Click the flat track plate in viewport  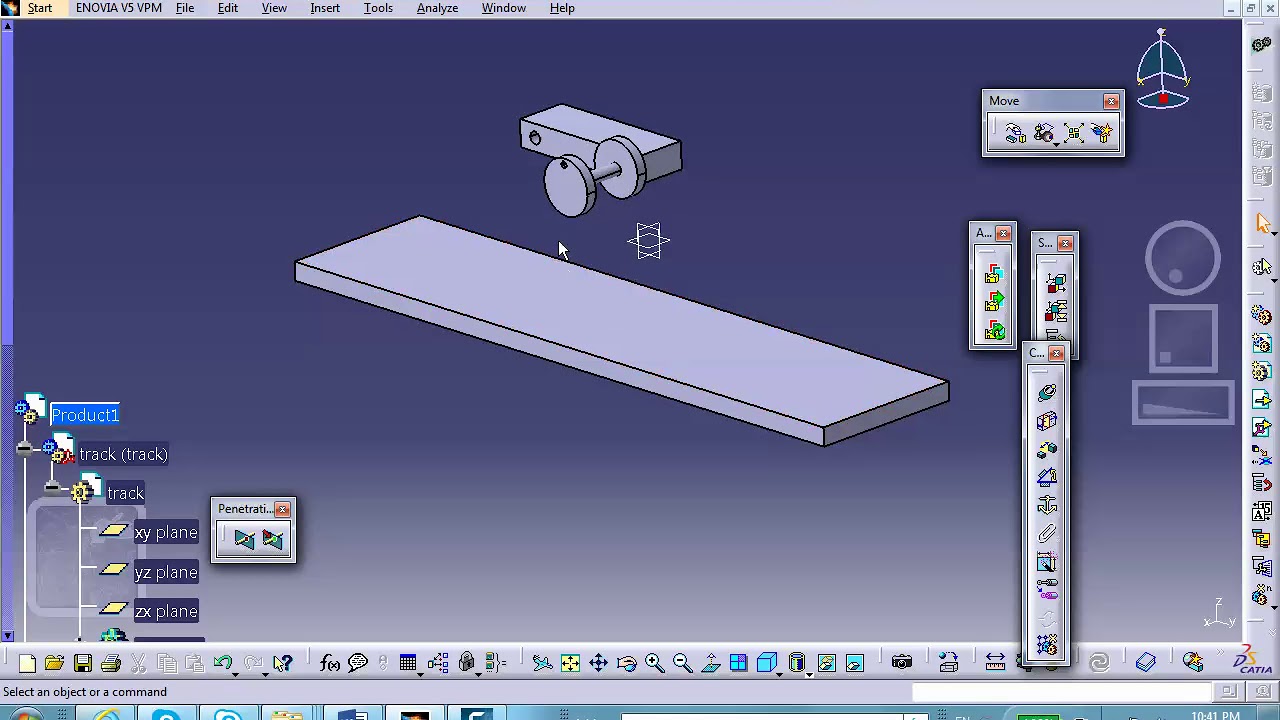pos(621,330)
